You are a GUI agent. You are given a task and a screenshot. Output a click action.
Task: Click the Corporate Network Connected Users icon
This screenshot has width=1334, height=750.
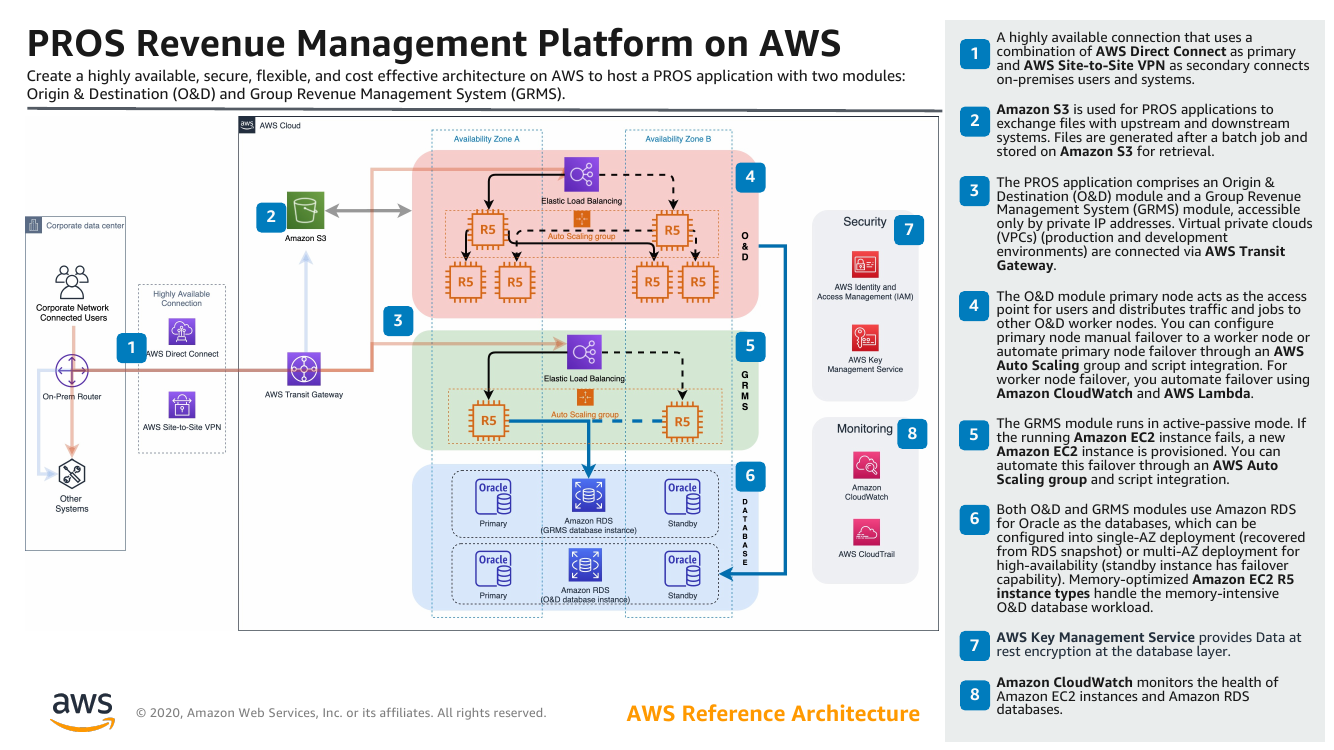73,281
